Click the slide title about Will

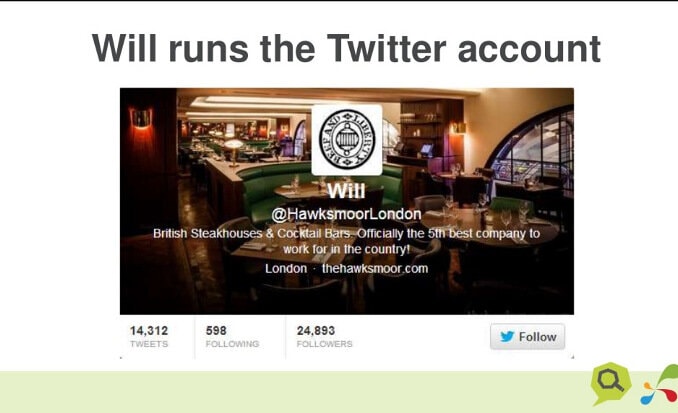[x=346, y=48]
